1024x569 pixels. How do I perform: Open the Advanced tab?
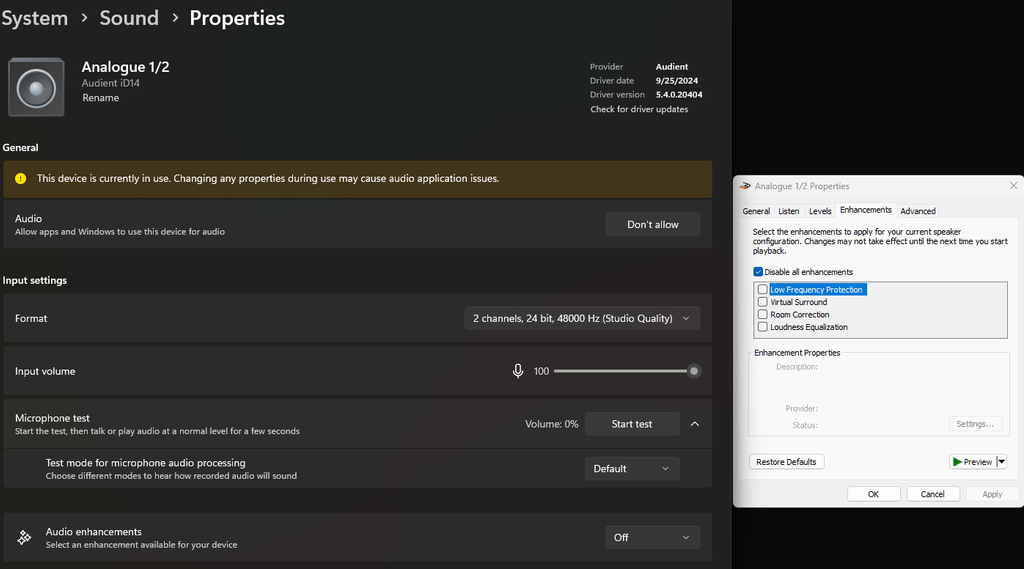[x=917, y=211]
